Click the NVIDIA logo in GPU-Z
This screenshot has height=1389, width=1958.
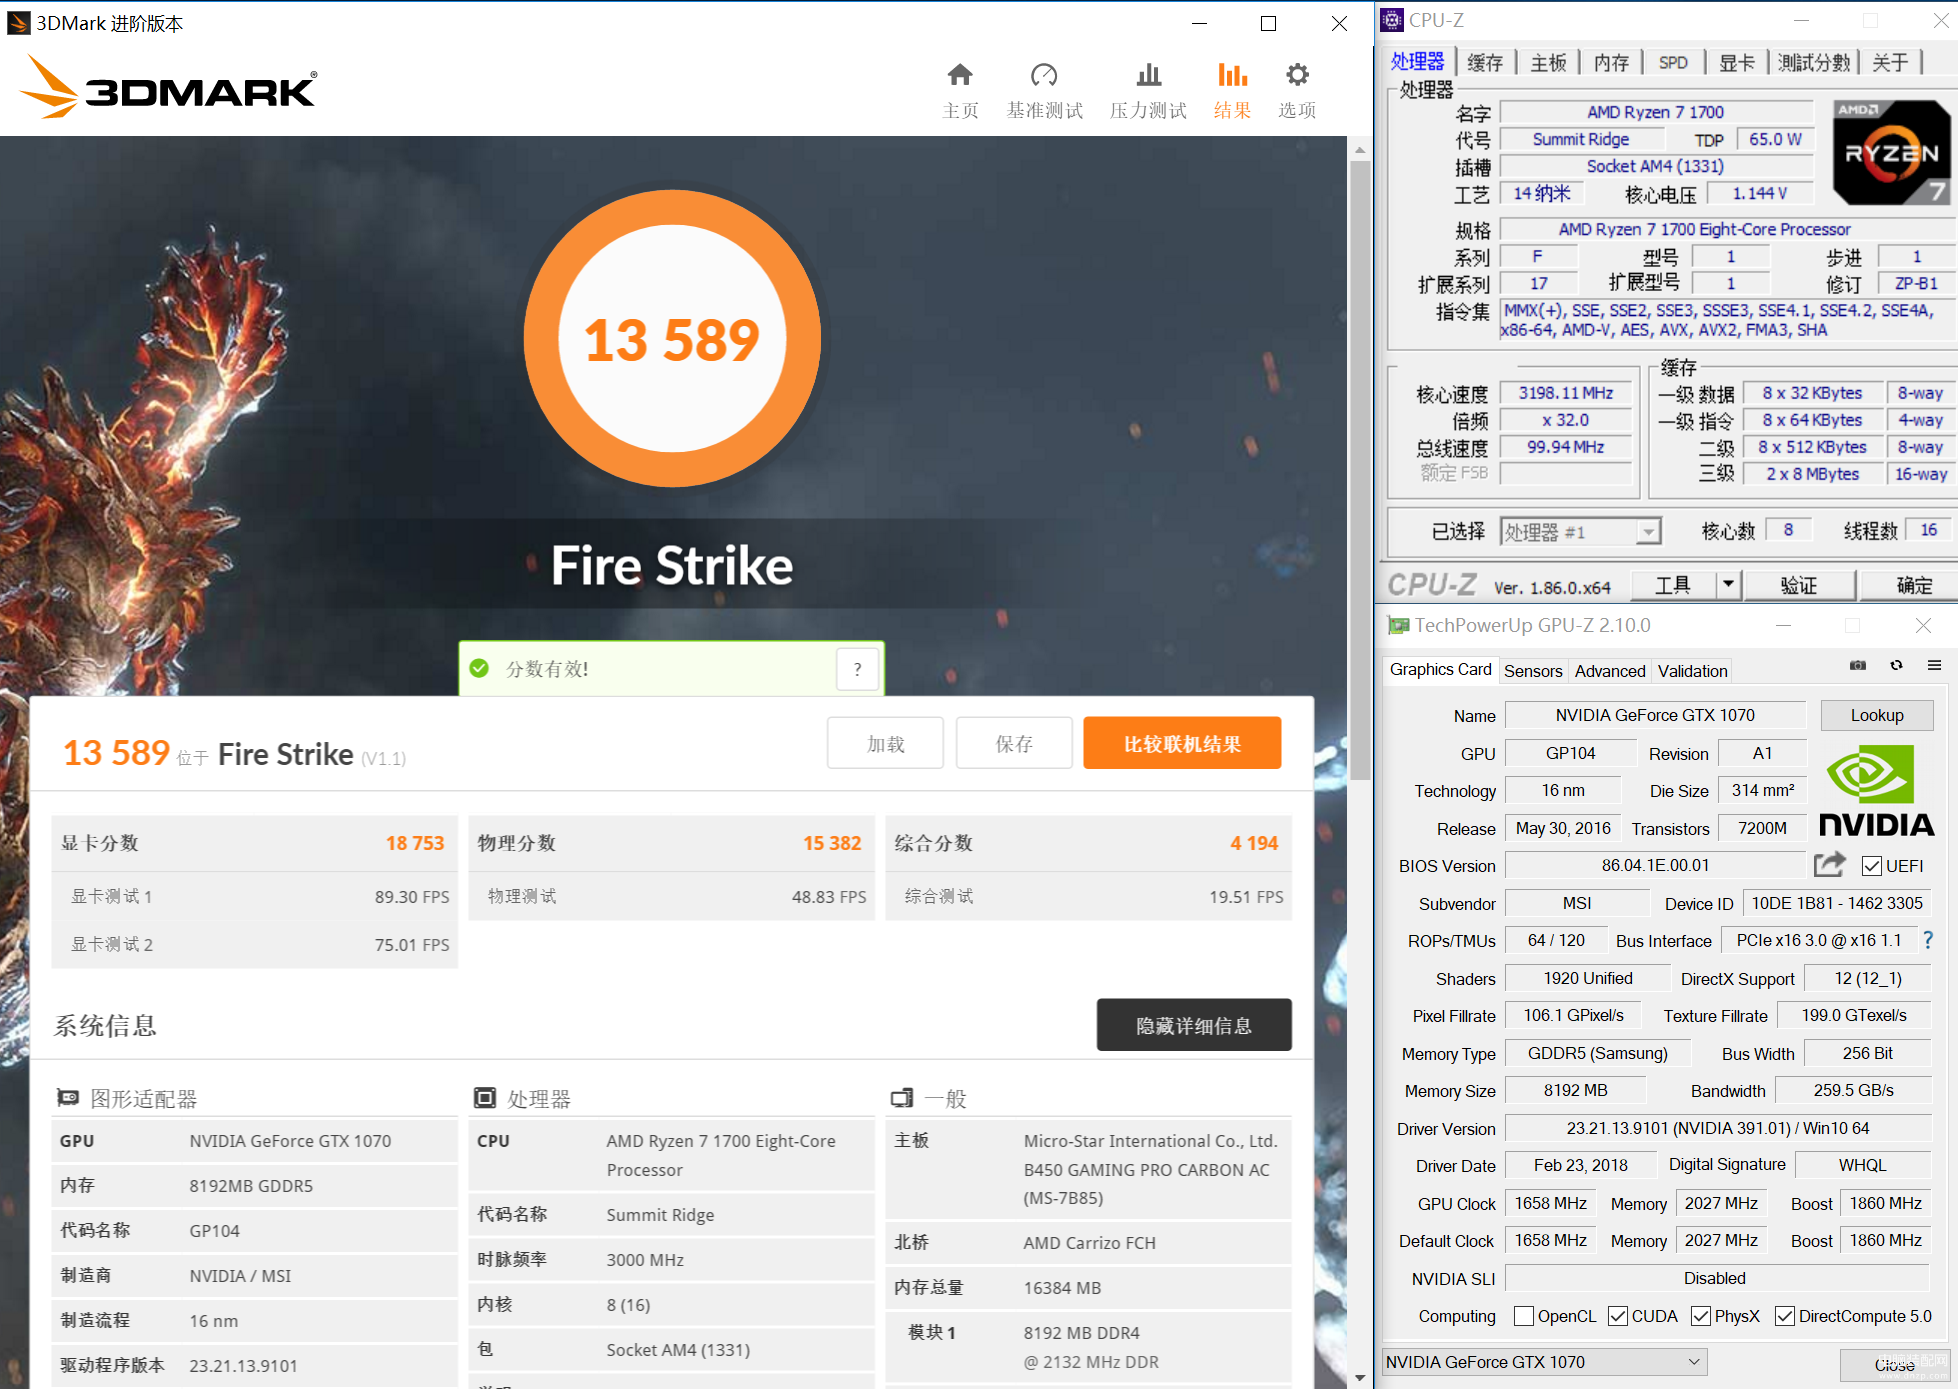click(1876, 790)
